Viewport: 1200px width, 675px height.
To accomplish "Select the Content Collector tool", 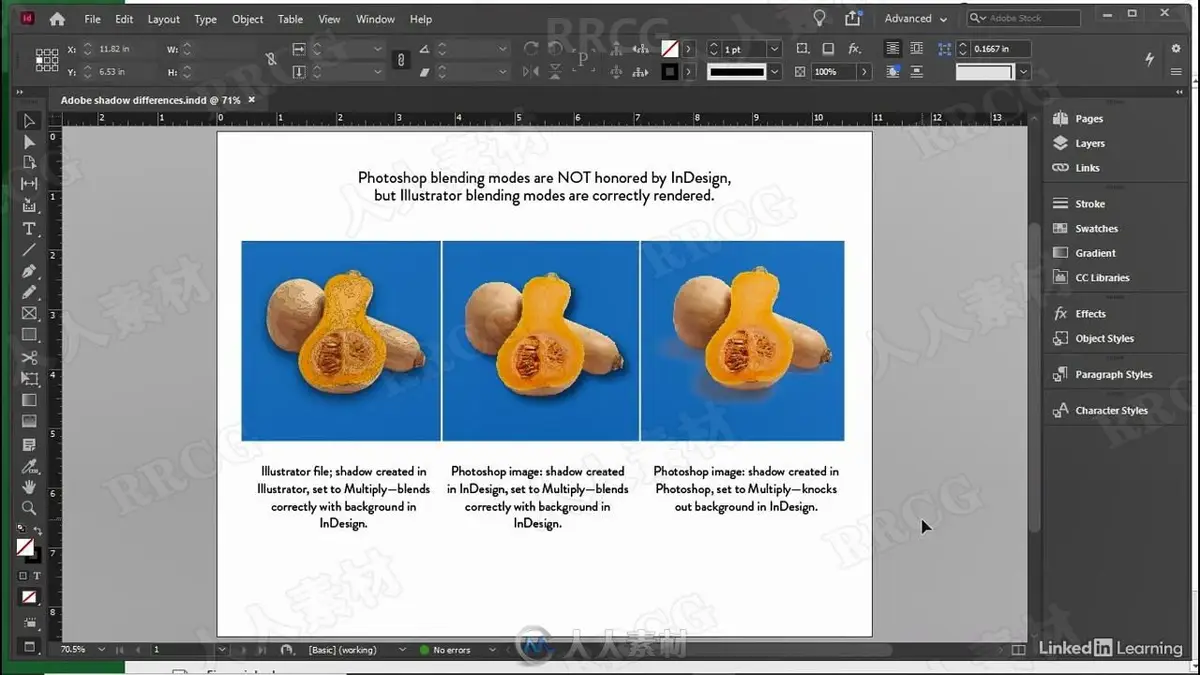I will pos(29,206).
